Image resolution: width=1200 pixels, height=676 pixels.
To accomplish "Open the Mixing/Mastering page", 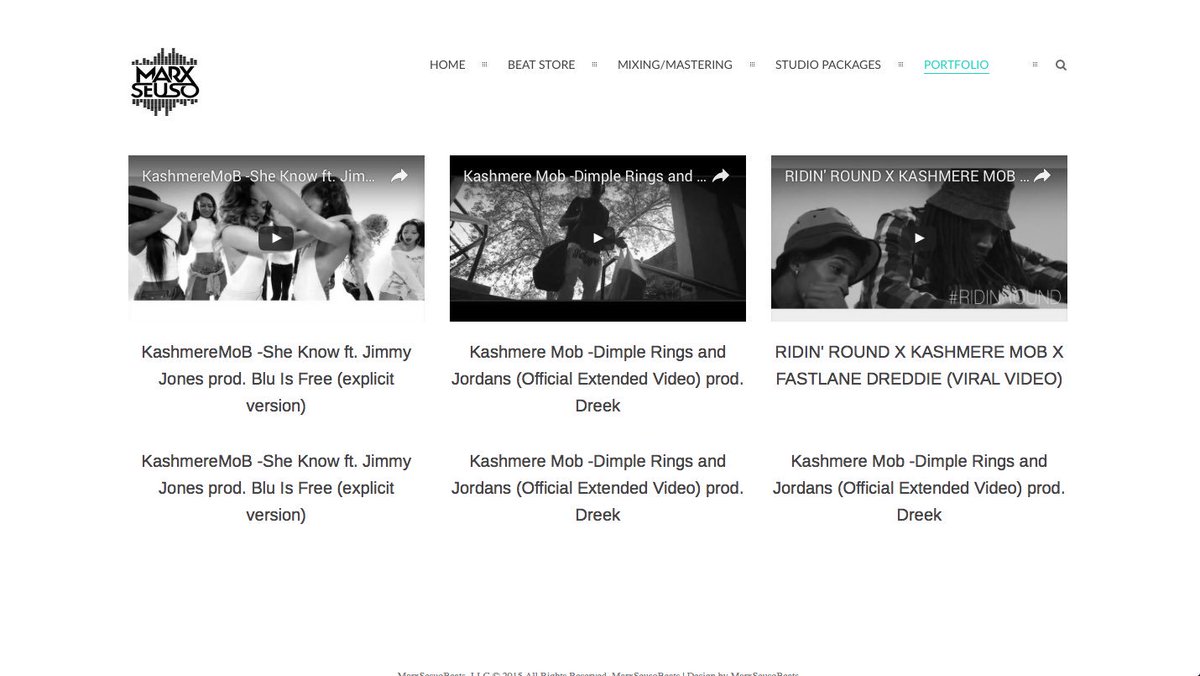I will click(675, 65).
